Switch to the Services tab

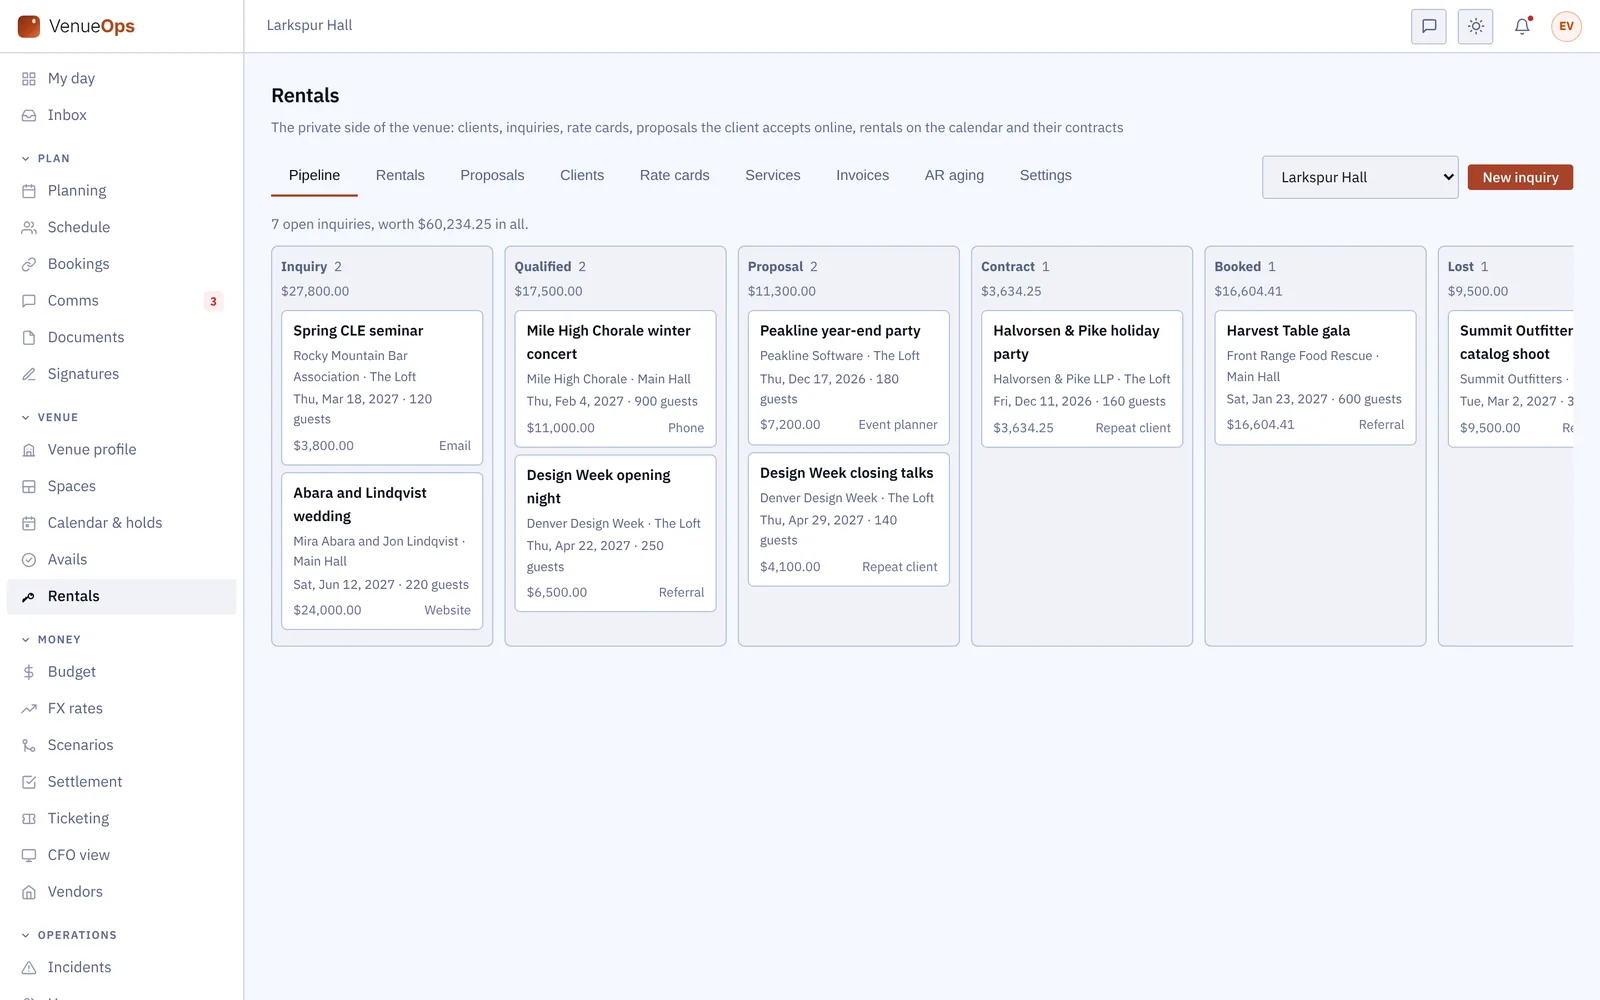coord(772,175)
